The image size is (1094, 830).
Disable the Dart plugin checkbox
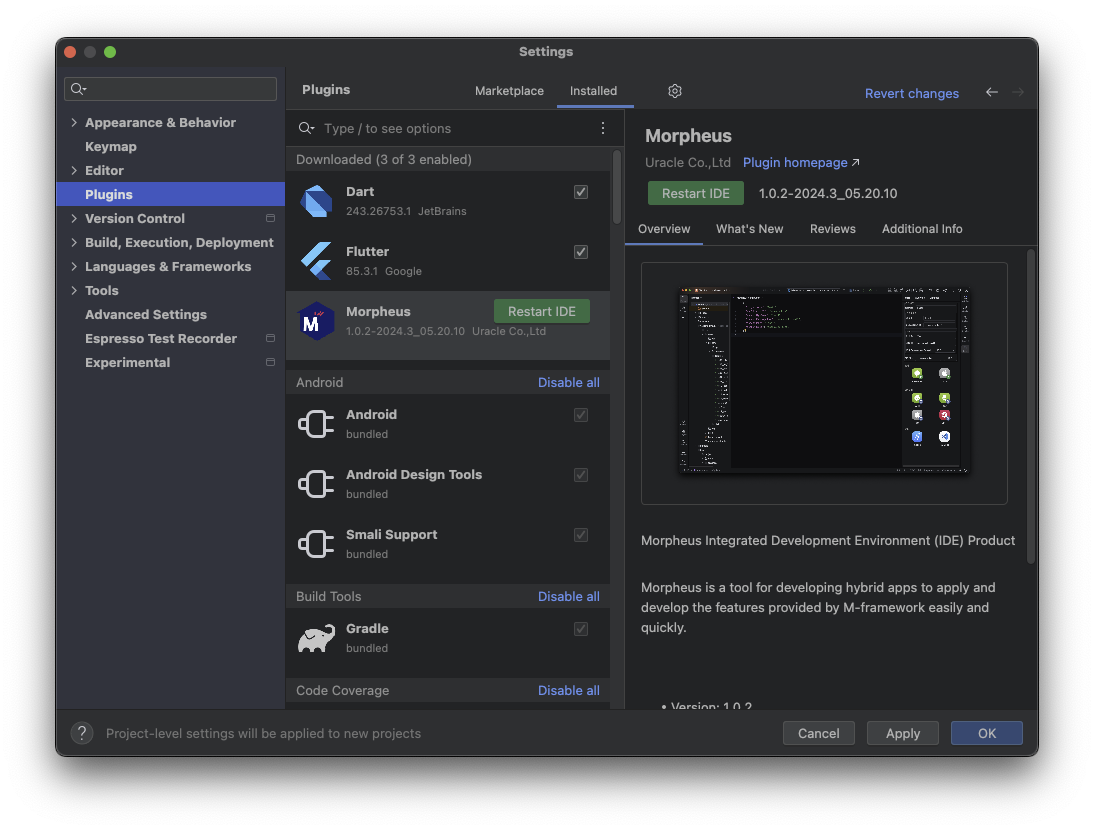(x=580, y=192)
